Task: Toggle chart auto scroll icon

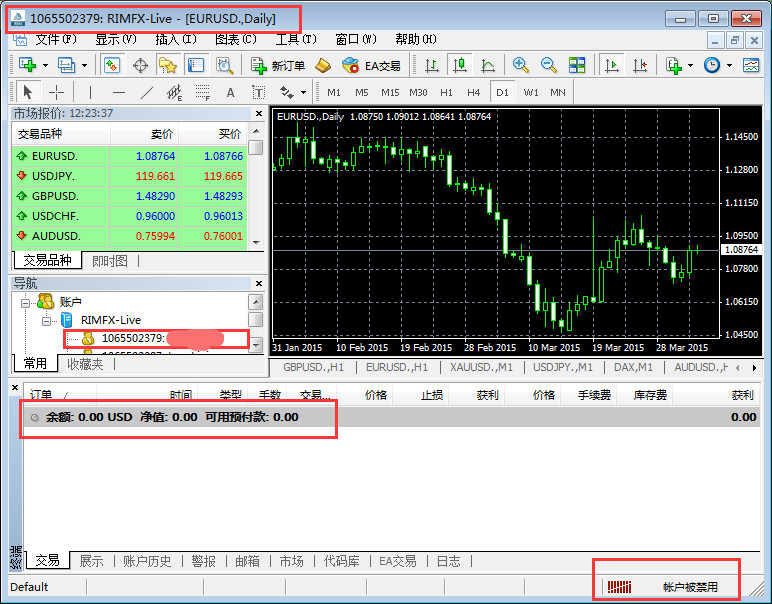Action: click(x=611, y=65)
